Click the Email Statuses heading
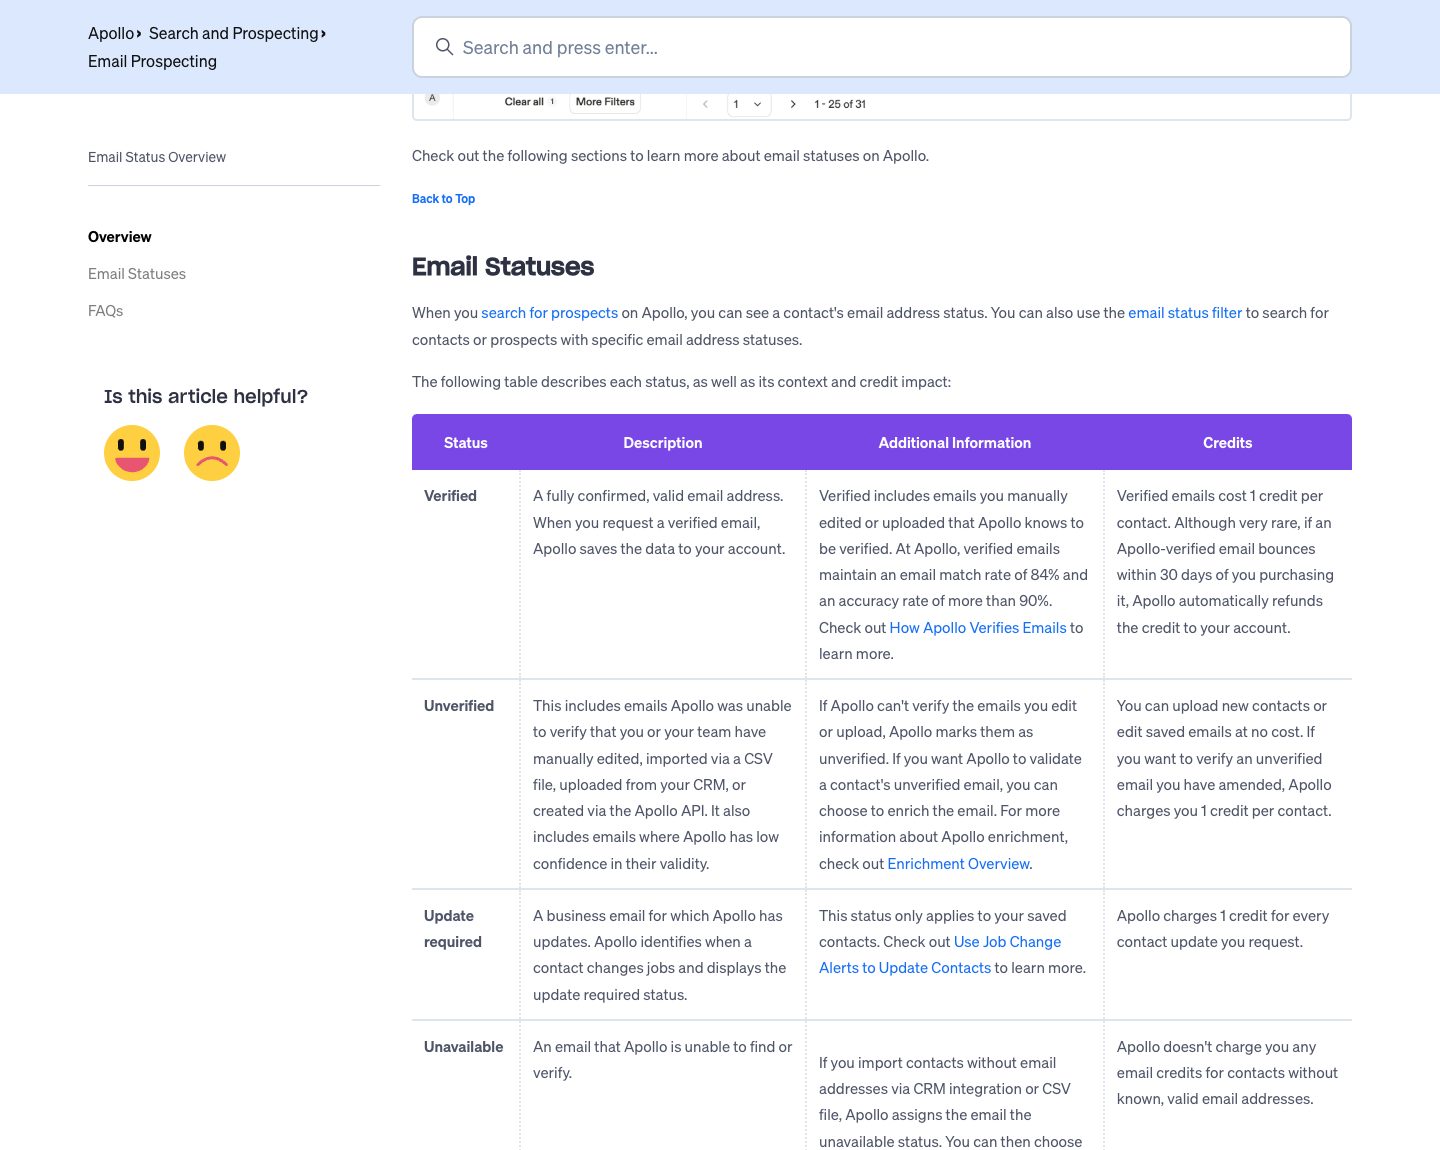Image resolution: width=1440 pixels, height=1150 pixels. click(x=503, y=267)
